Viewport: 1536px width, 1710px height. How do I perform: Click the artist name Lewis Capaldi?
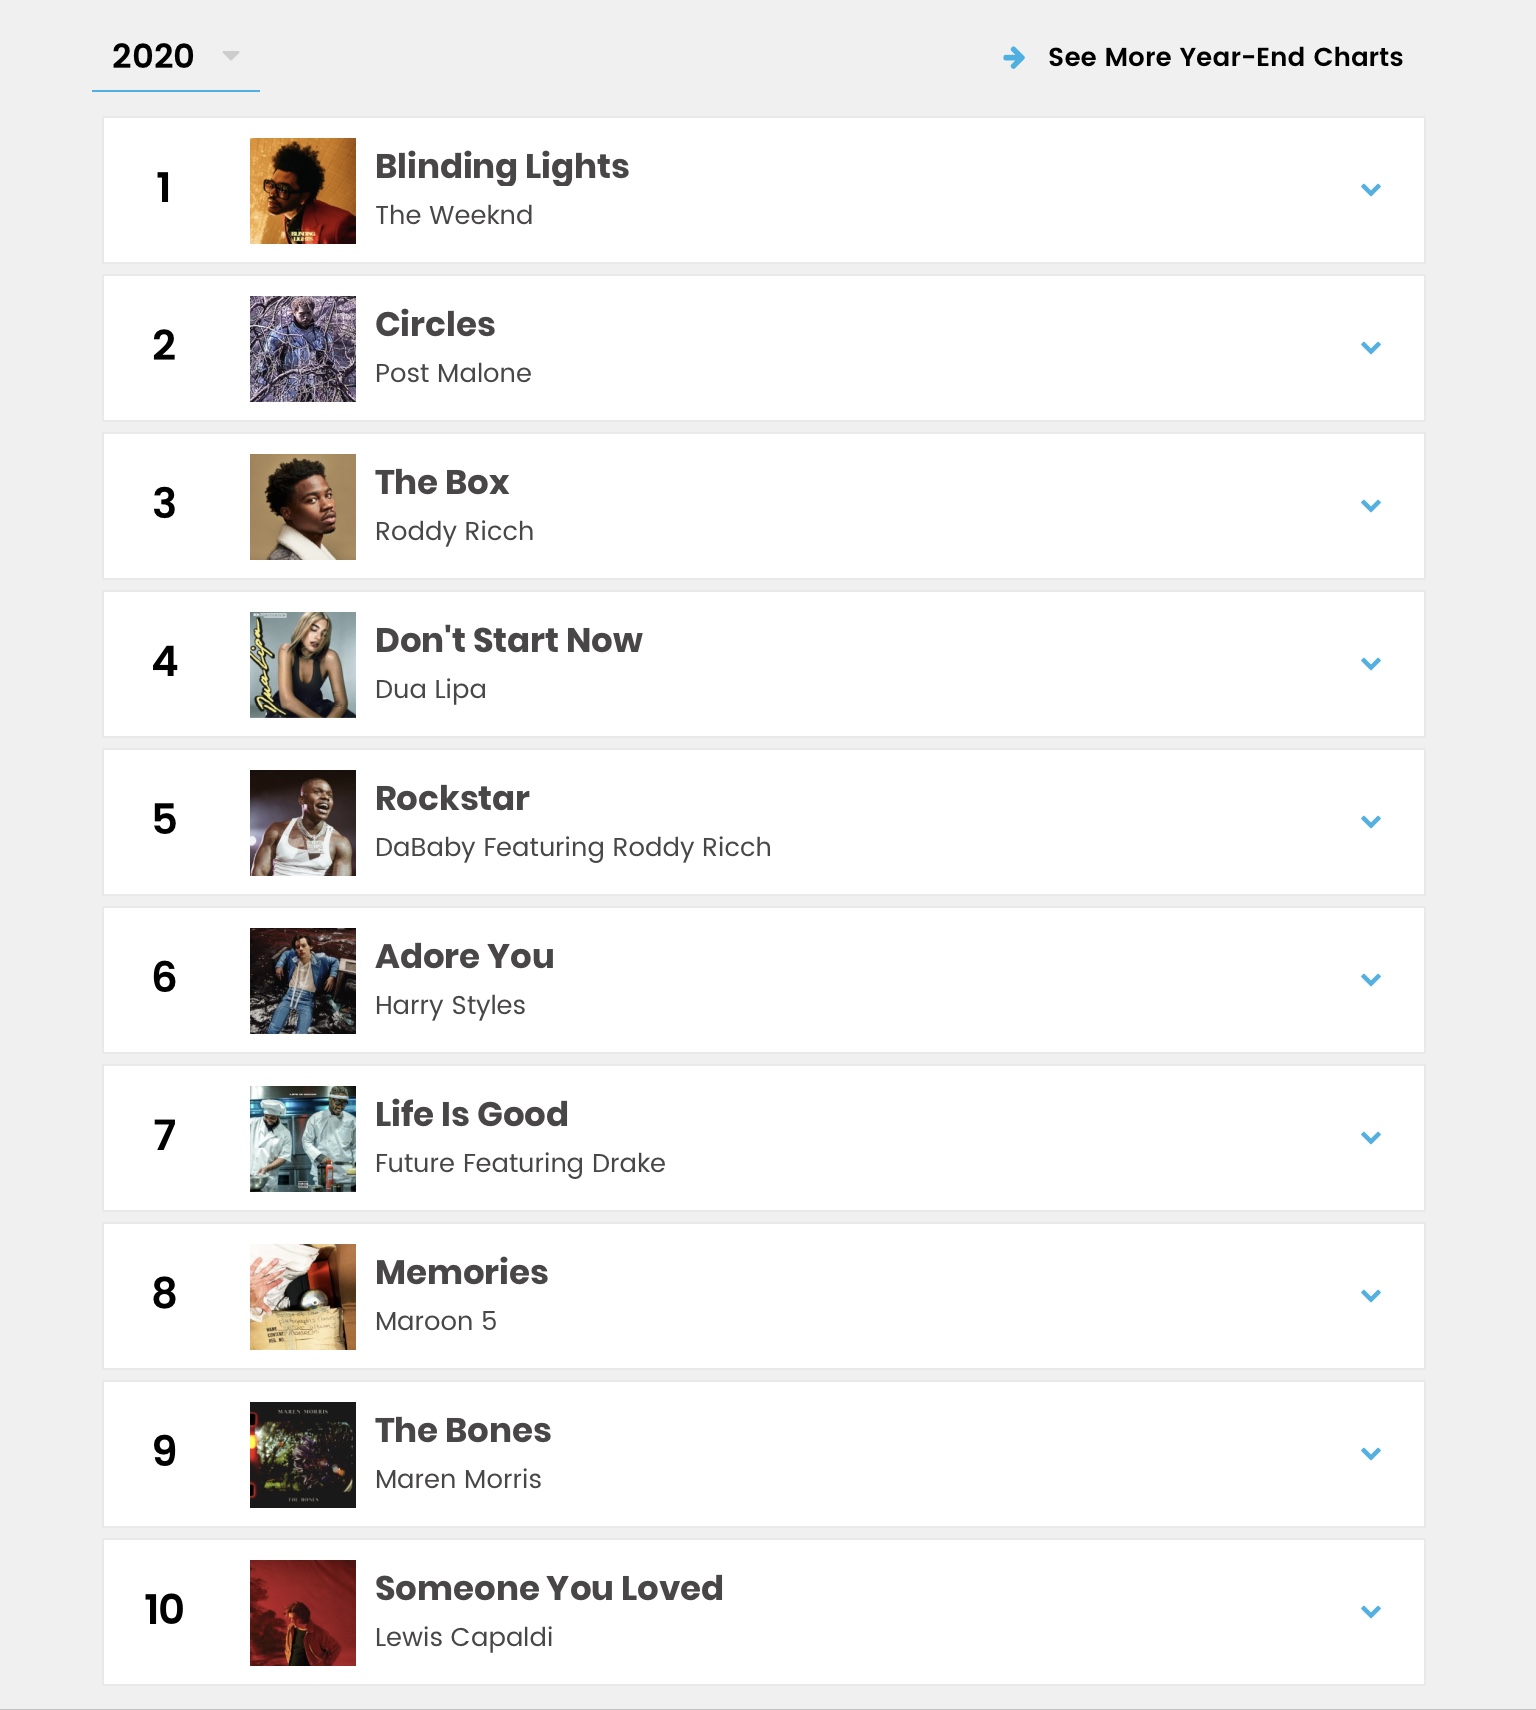463,1637
